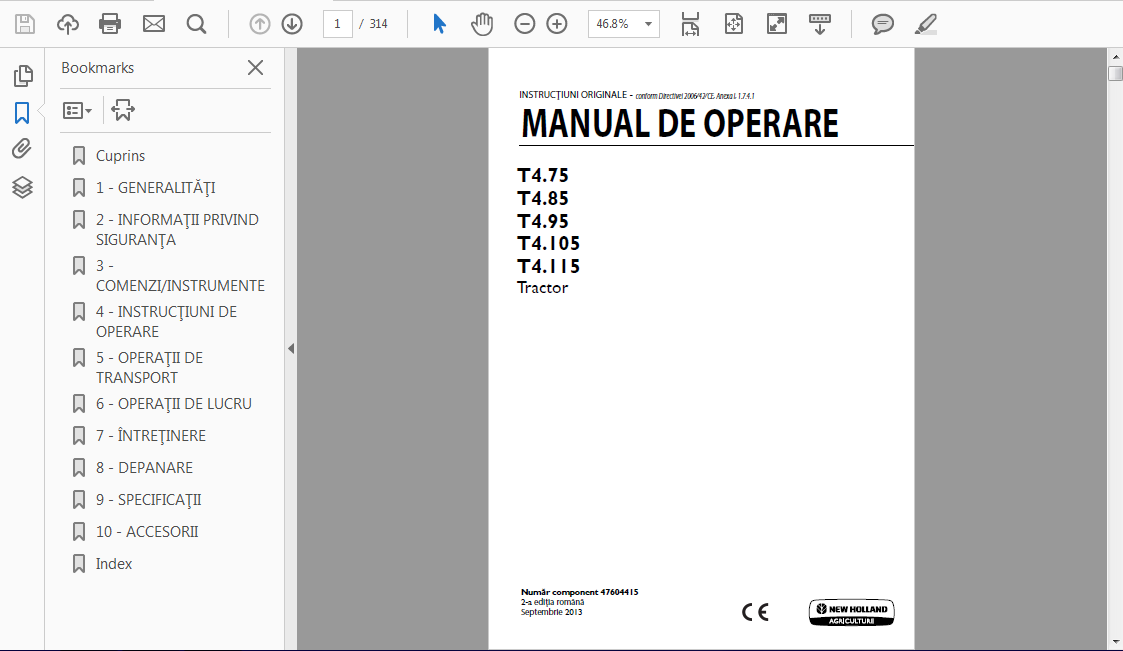
Task: Click the T4.105 model text
Action: 549,243
